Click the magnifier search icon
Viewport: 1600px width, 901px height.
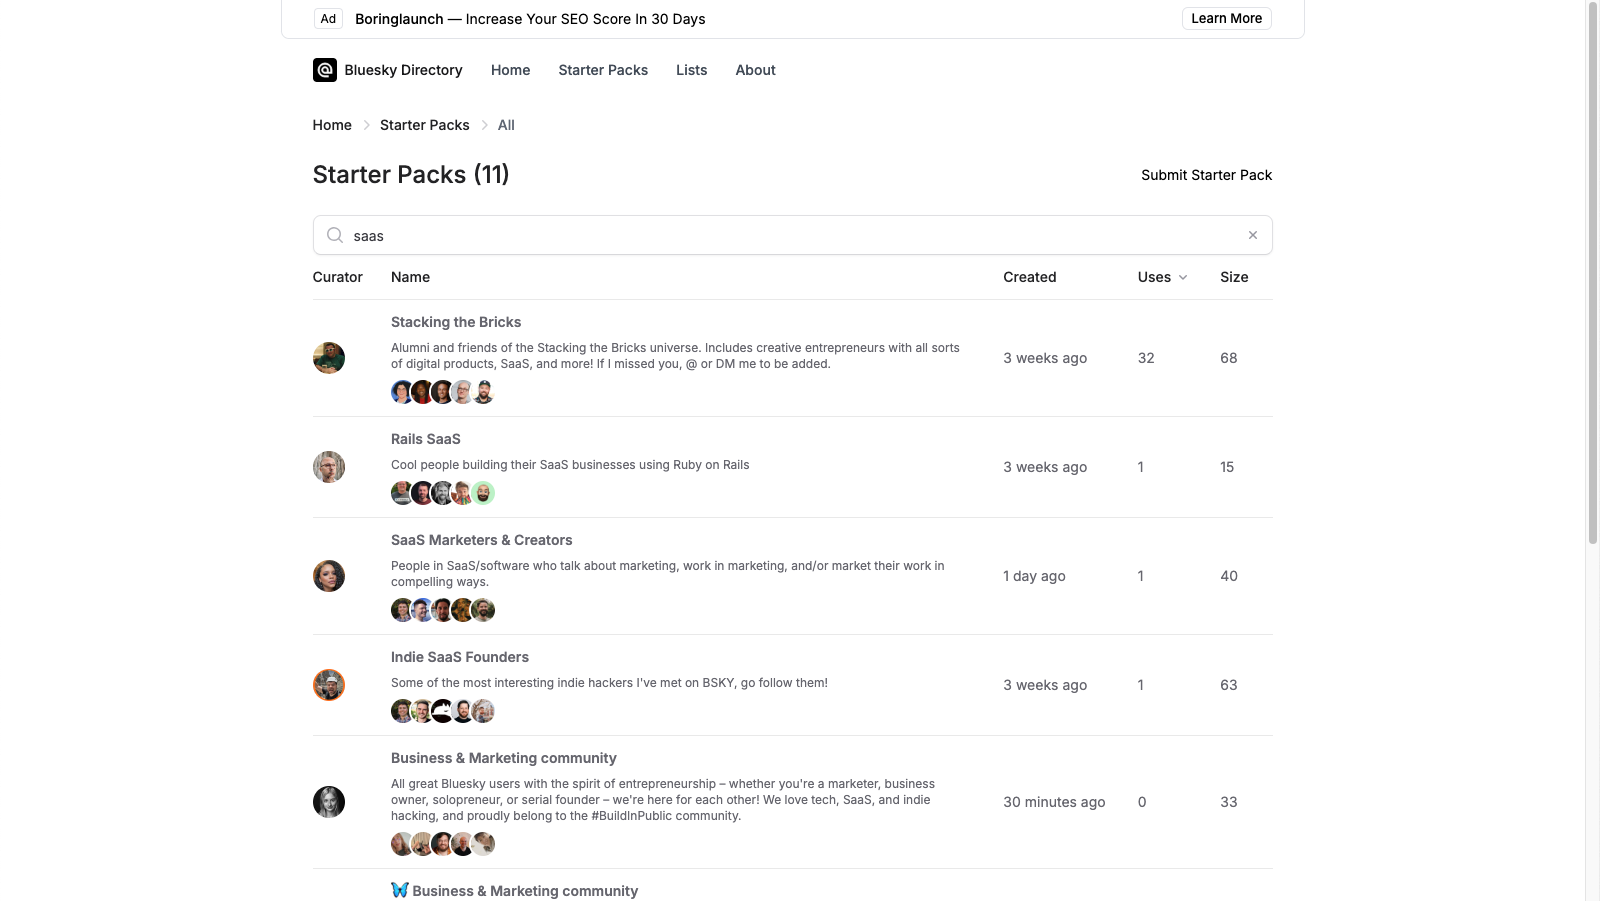point(335,235)
